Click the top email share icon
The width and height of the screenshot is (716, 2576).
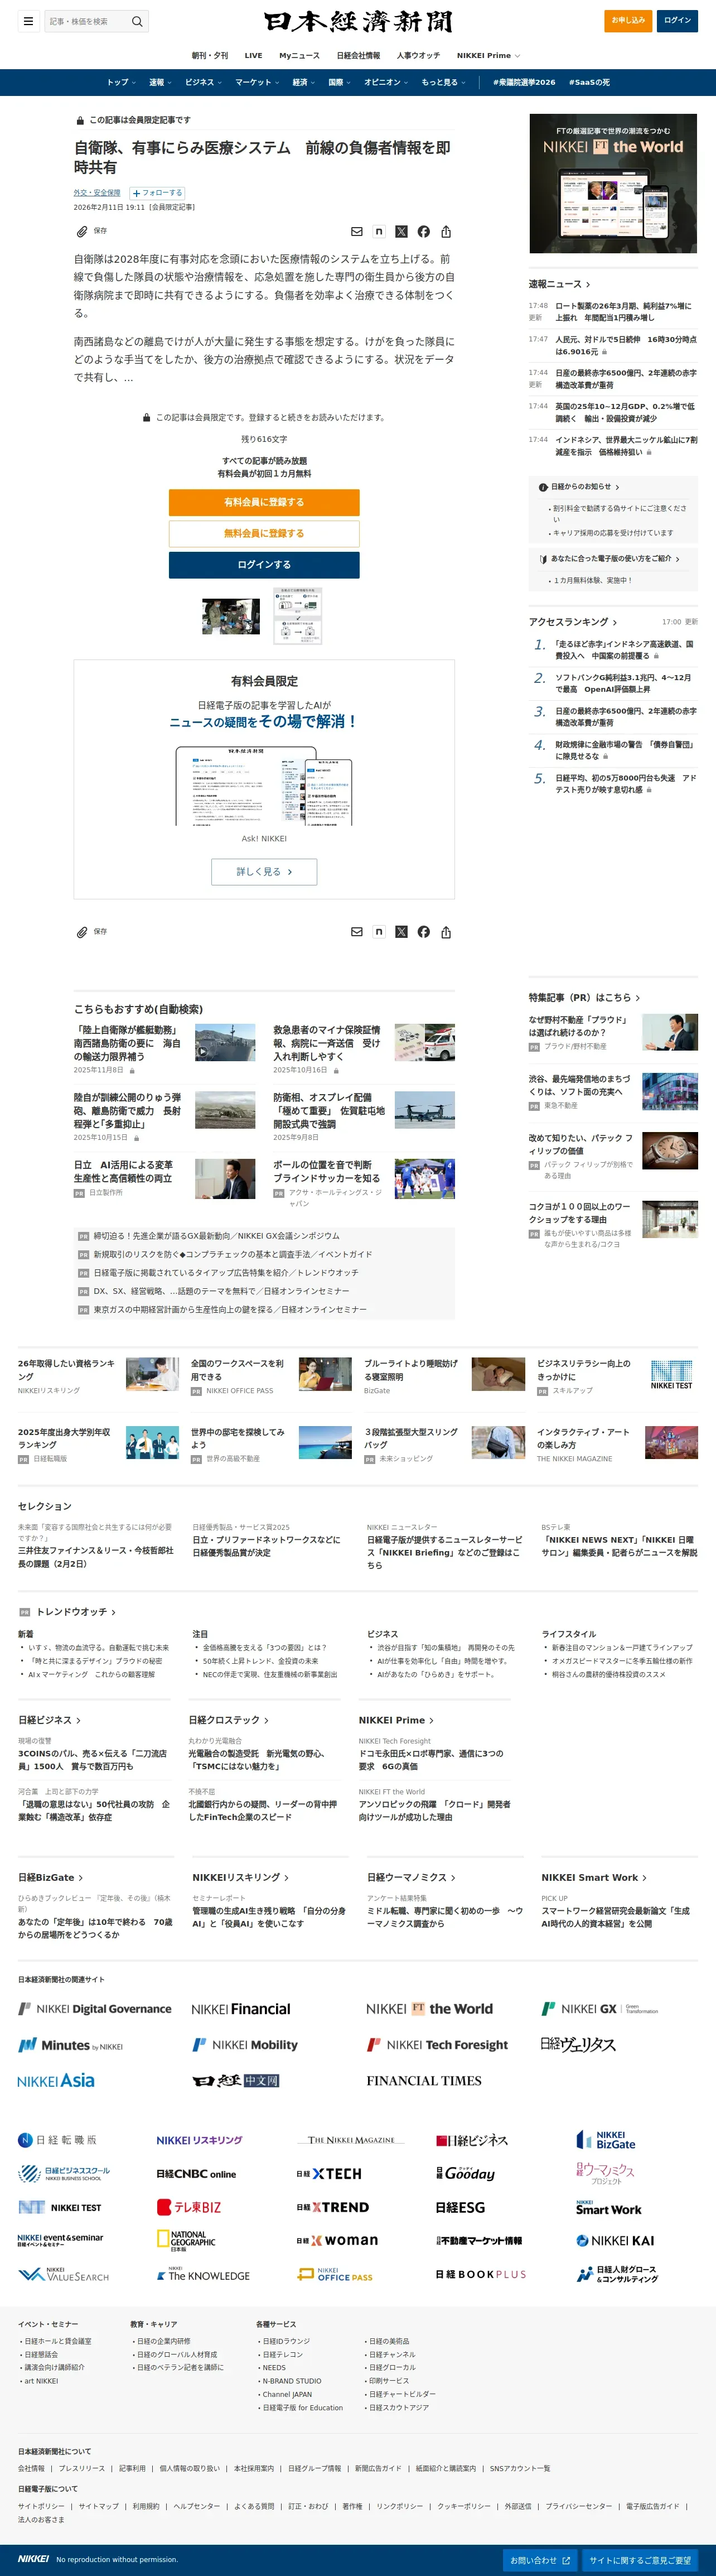[x=356, y=231]
